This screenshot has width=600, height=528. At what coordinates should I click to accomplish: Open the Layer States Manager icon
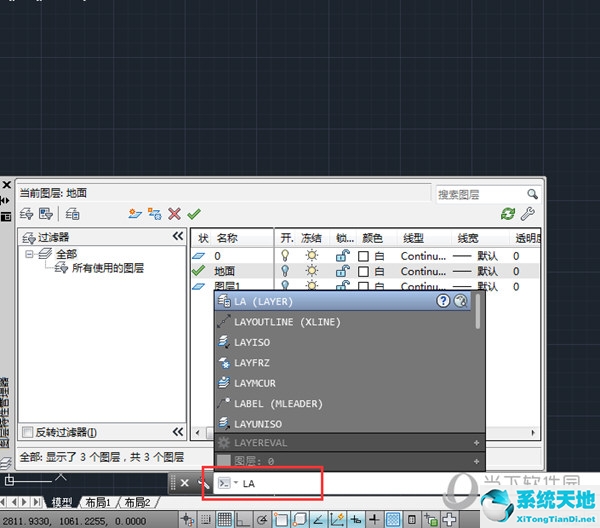[x=72, y=213]
